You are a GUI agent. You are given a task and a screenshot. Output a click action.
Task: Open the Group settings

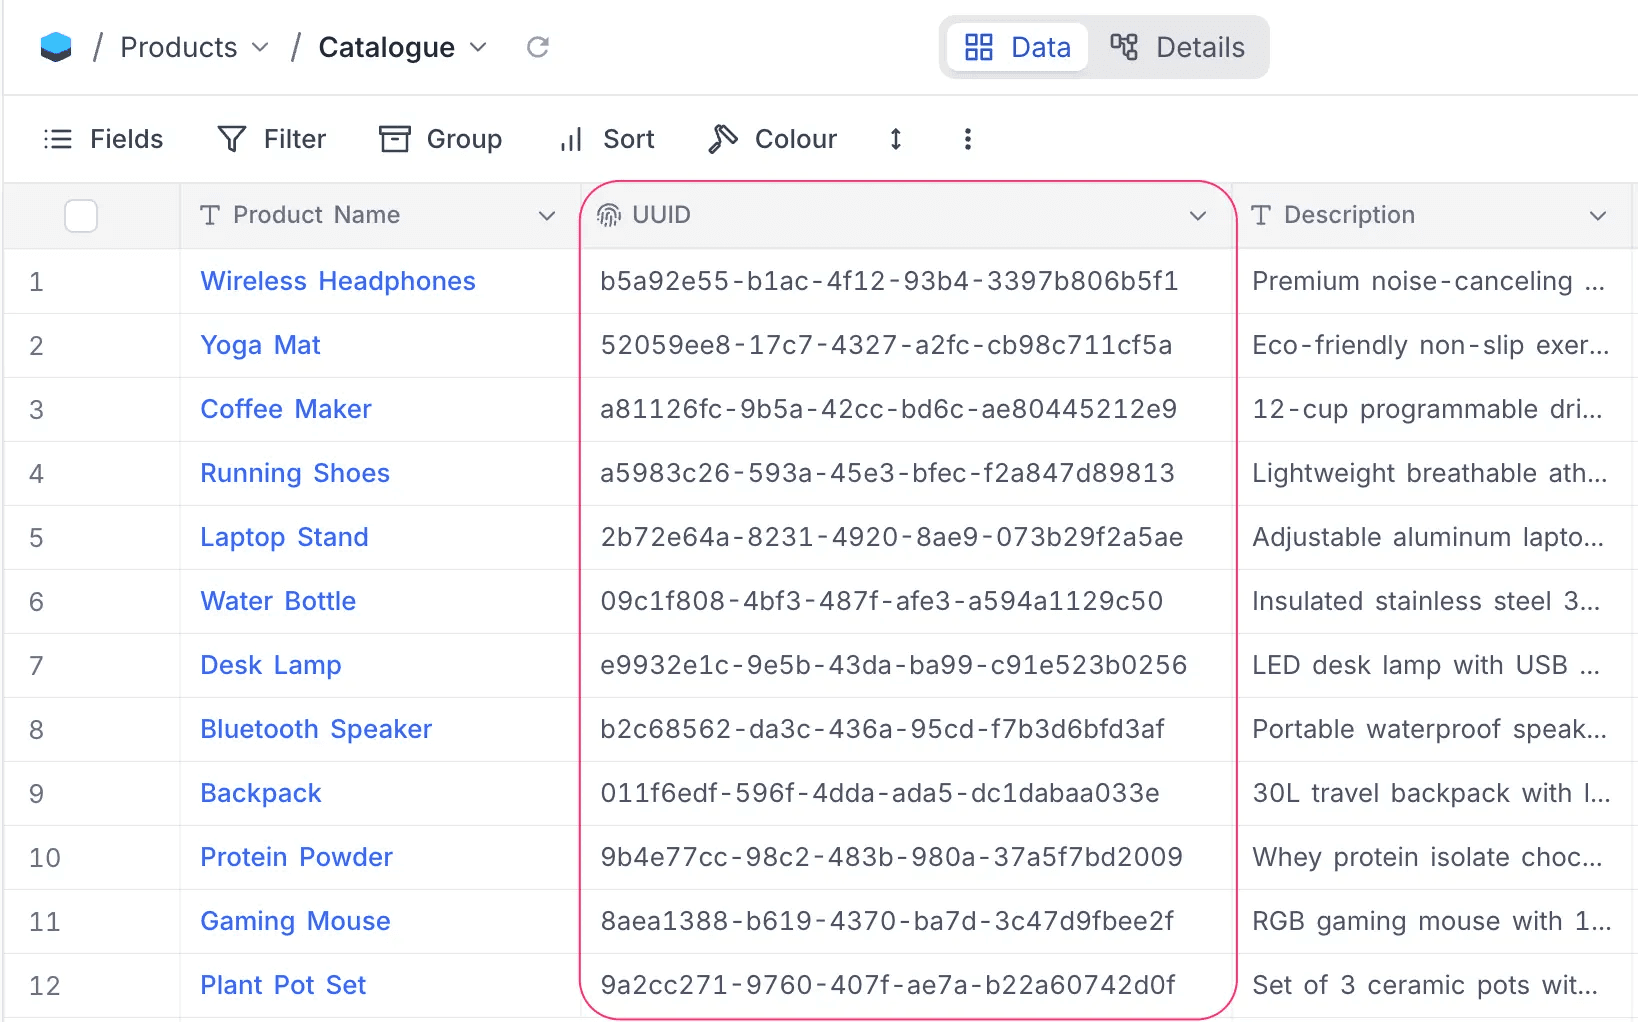441,139
